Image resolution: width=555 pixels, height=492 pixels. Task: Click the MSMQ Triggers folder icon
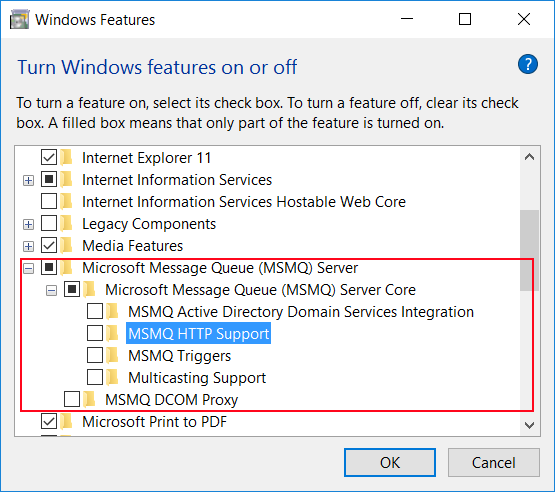[113, 355]
